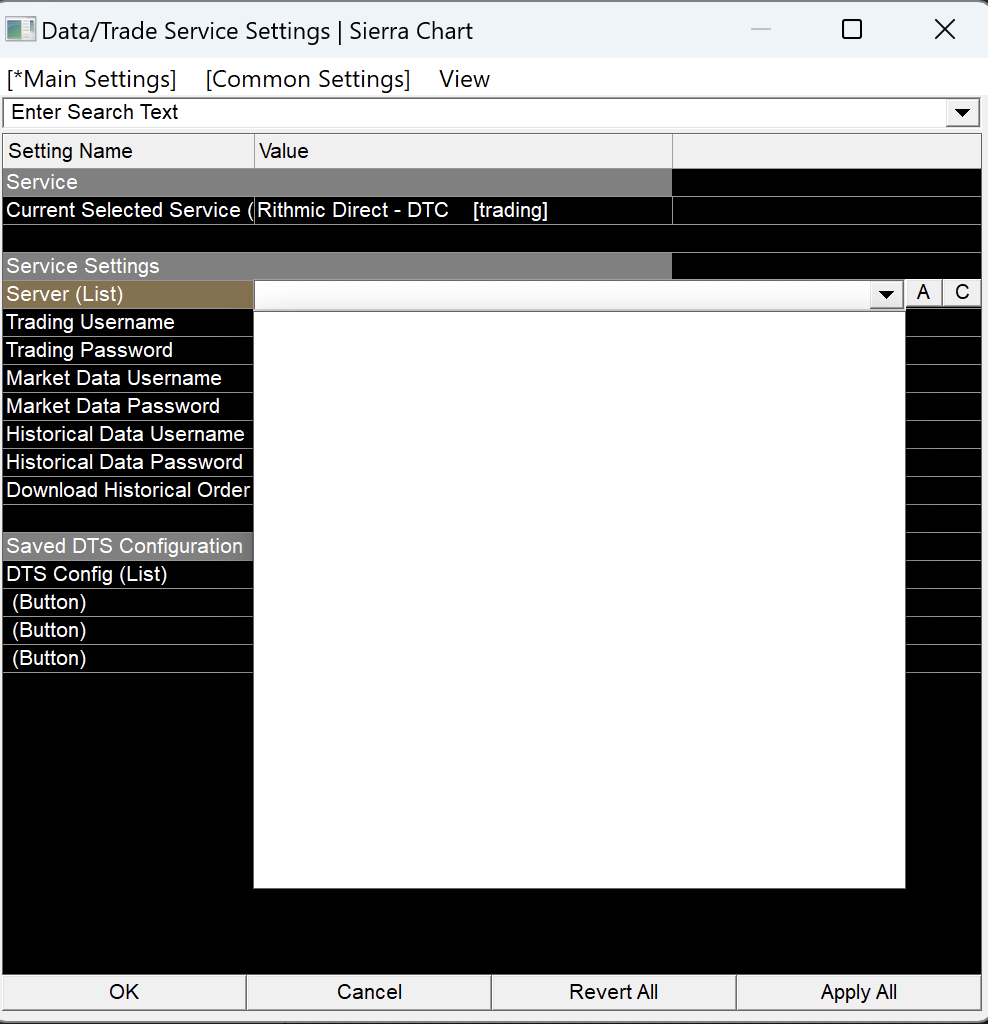The image size is (988, 1024).
Task: Click the Rithmic Direct - DTC value
Action: (x=463, y=210)
